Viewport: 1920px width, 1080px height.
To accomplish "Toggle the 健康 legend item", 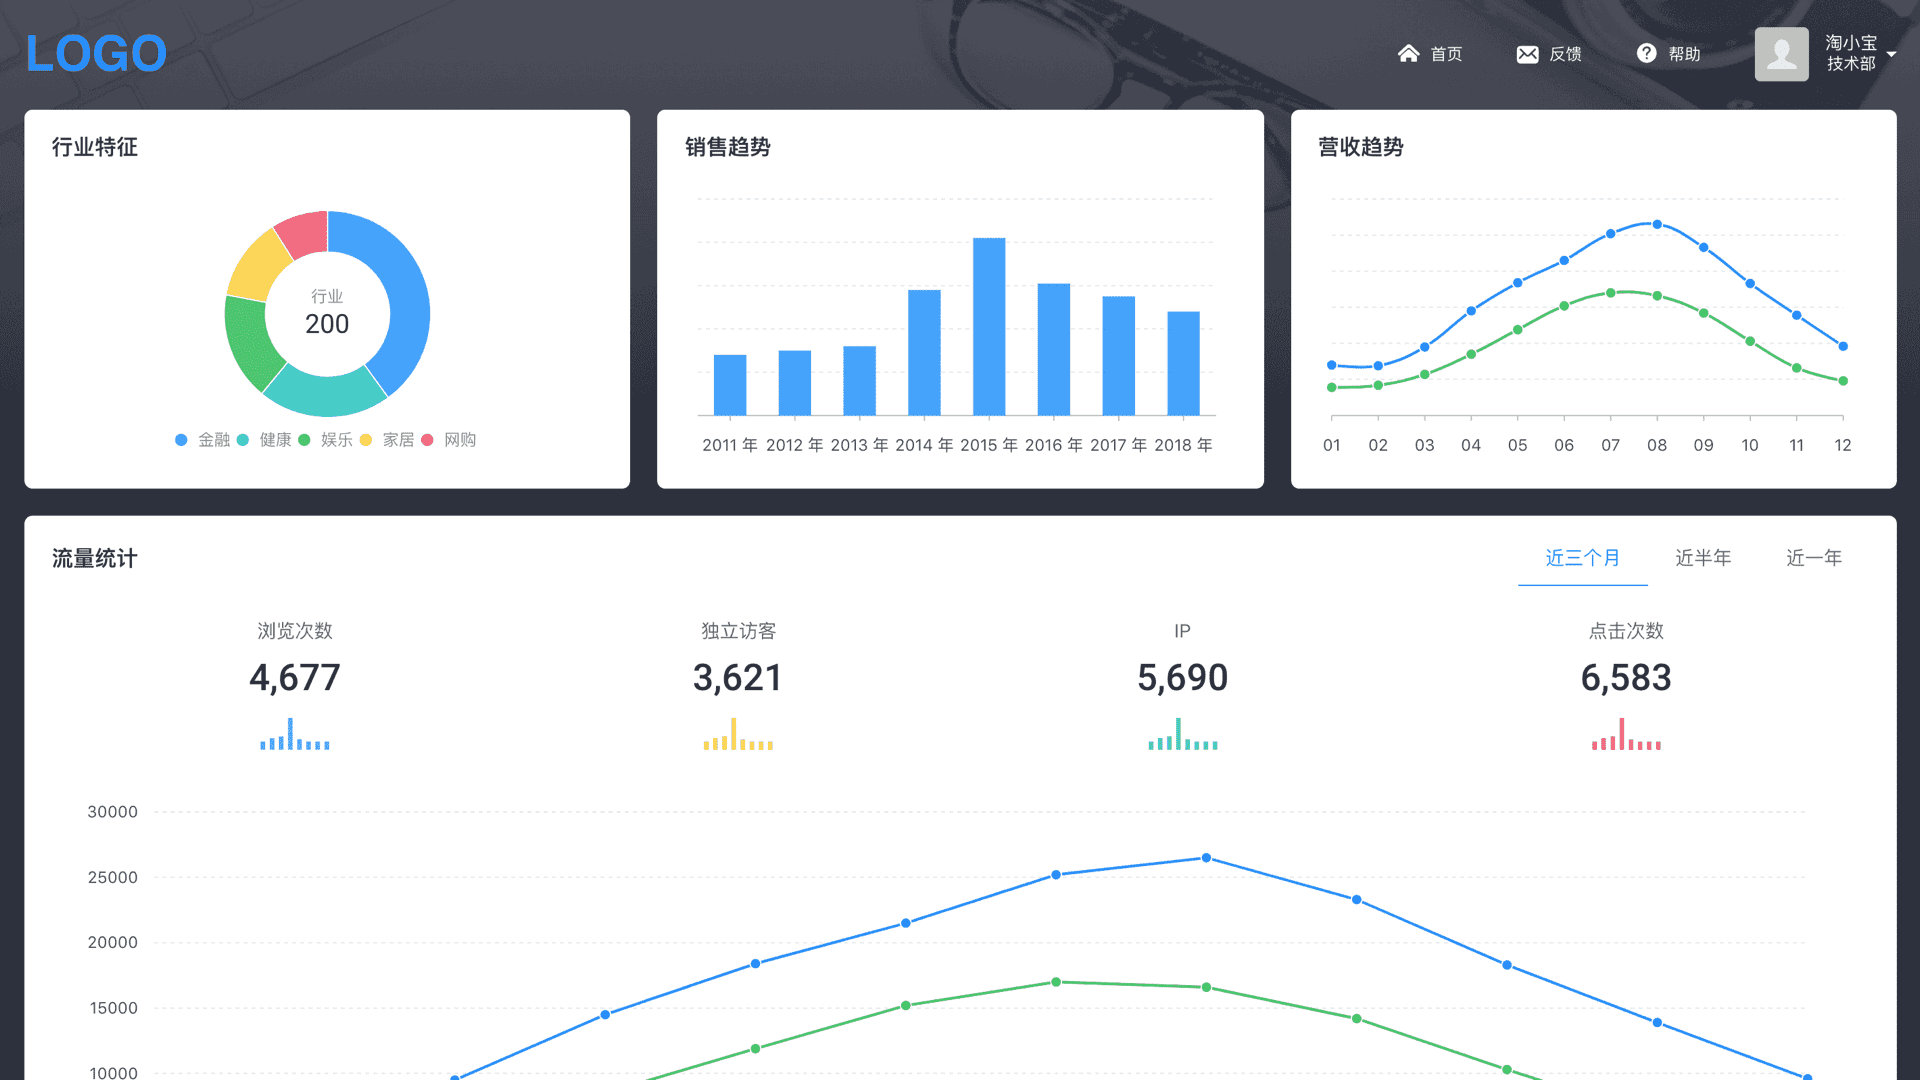I will point(264,440).
